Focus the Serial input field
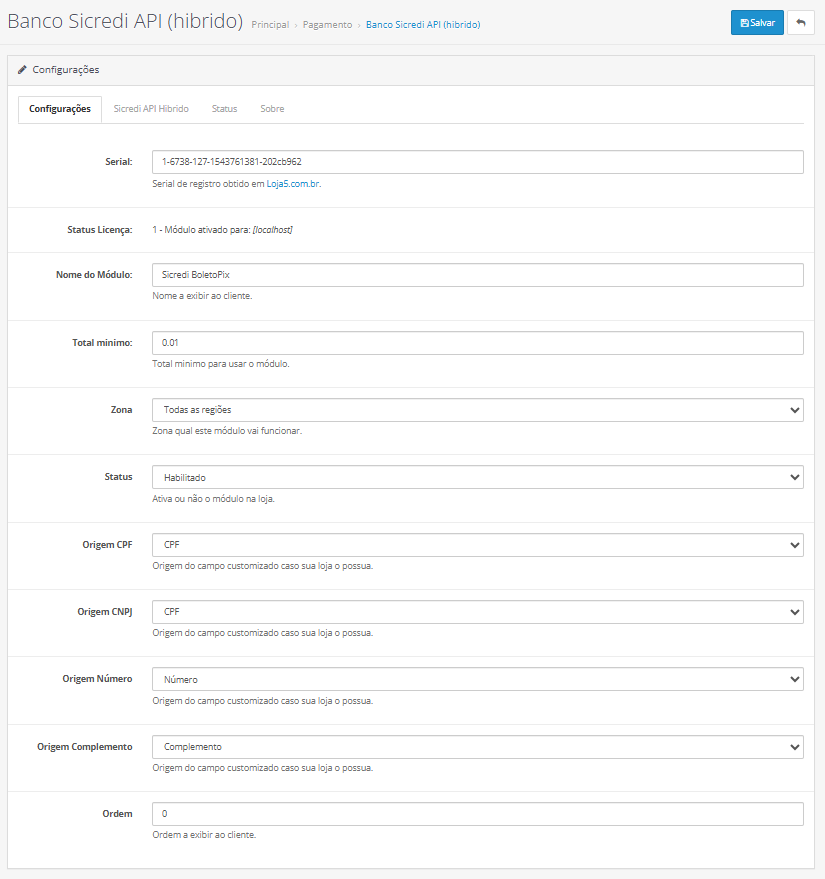Image resolution: width=825 pixels, height=879 pixels. (x=477, y=162)
